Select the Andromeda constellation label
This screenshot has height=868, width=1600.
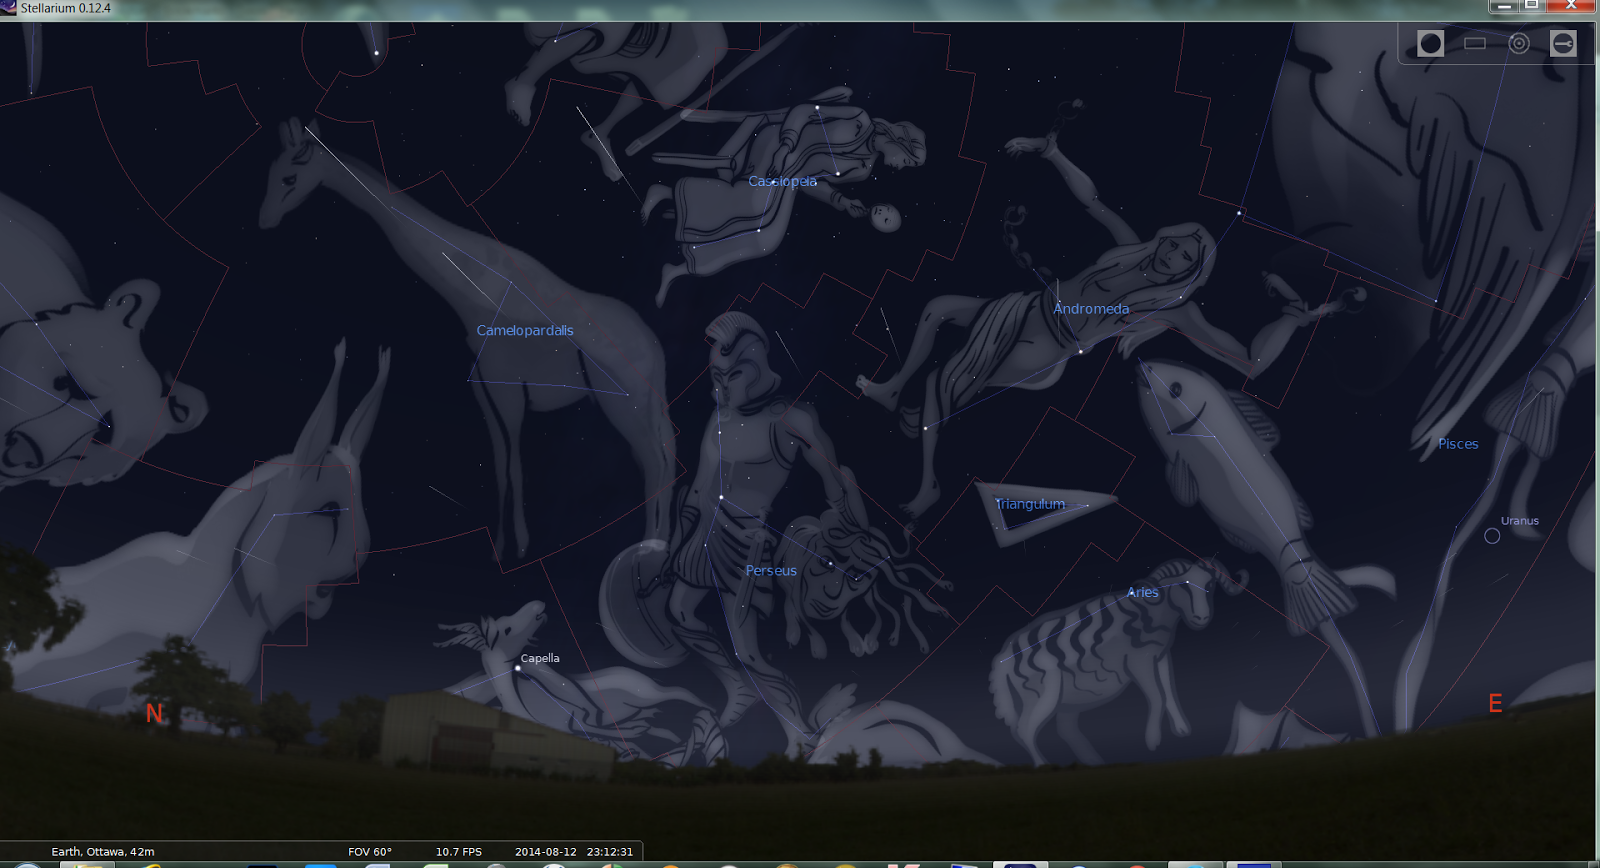coord(1091,308)
